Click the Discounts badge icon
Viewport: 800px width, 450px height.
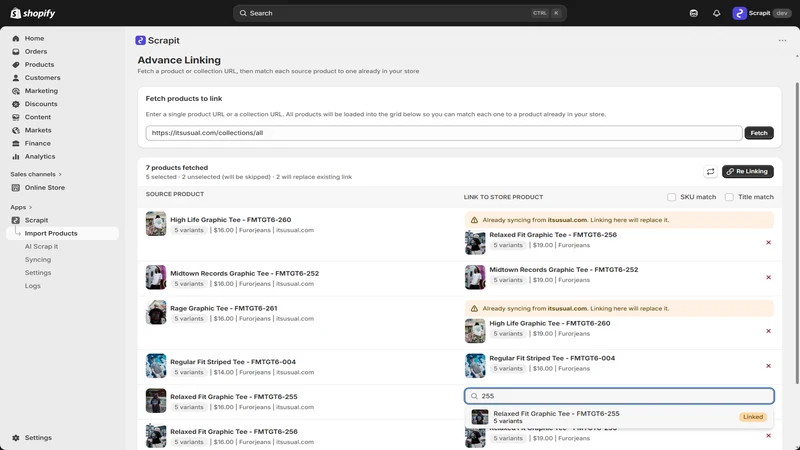pyautogui.click(x=16, y=104)
